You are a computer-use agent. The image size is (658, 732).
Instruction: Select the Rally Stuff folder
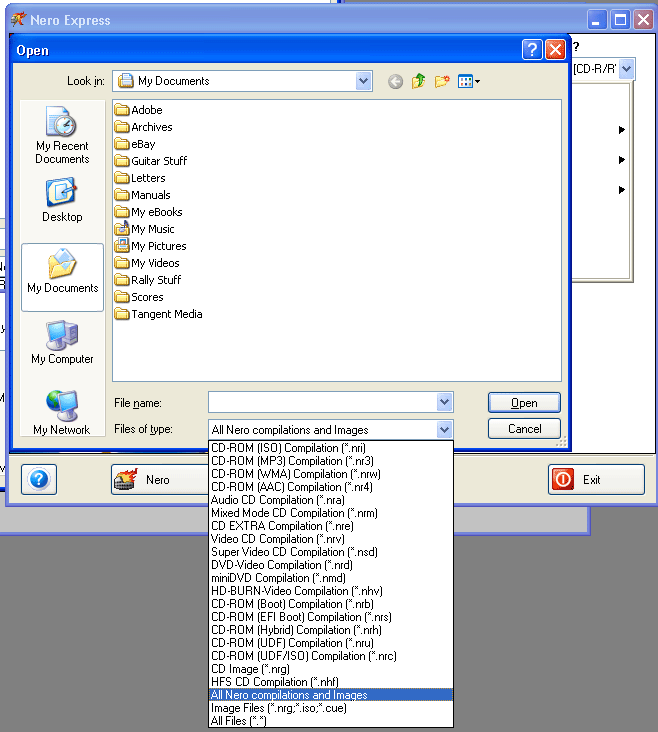tap(148, 280)
